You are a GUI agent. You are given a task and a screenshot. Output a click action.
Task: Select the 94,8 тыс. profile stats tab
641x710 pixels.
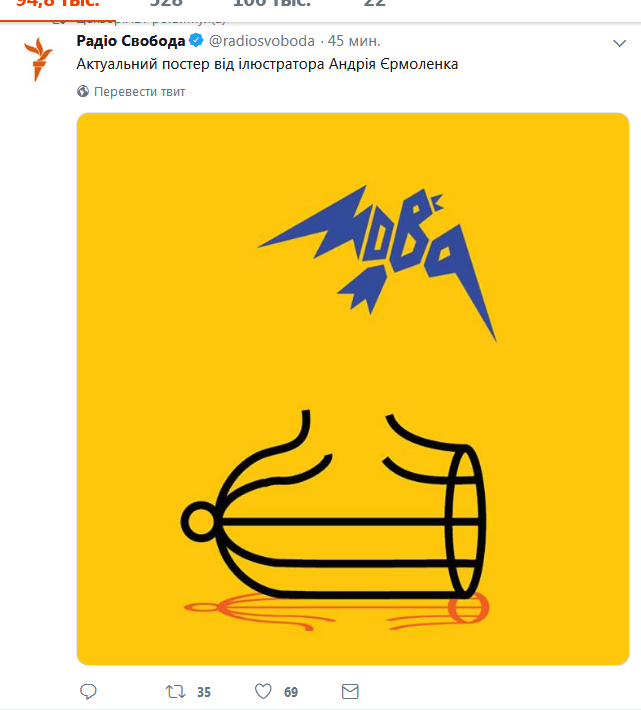coord(58,4)
